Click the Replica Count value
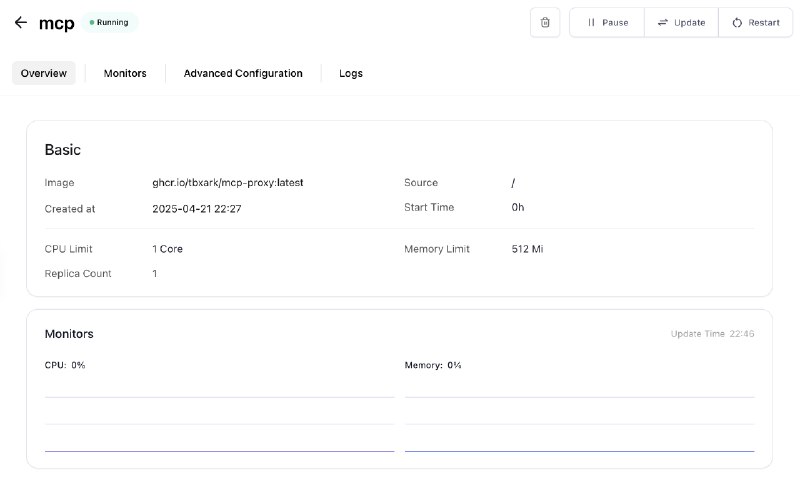The width and height of the screenshot is (800, 479). 155,274
